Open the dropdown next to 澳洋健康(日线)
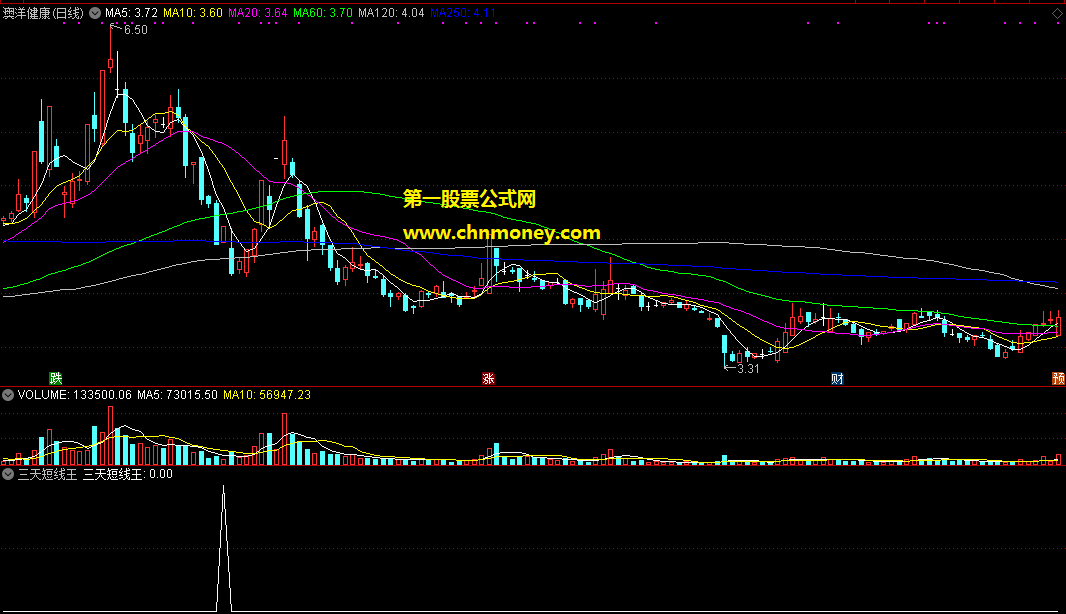Image resolution: width=1066 pixels, height=614 pixels. (x=95, y=13)
